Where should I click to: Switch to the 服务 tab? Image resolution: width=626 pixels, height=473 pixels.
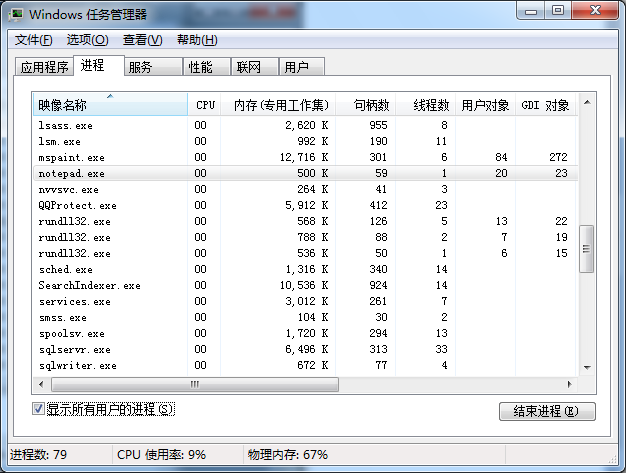coord(153,67)
